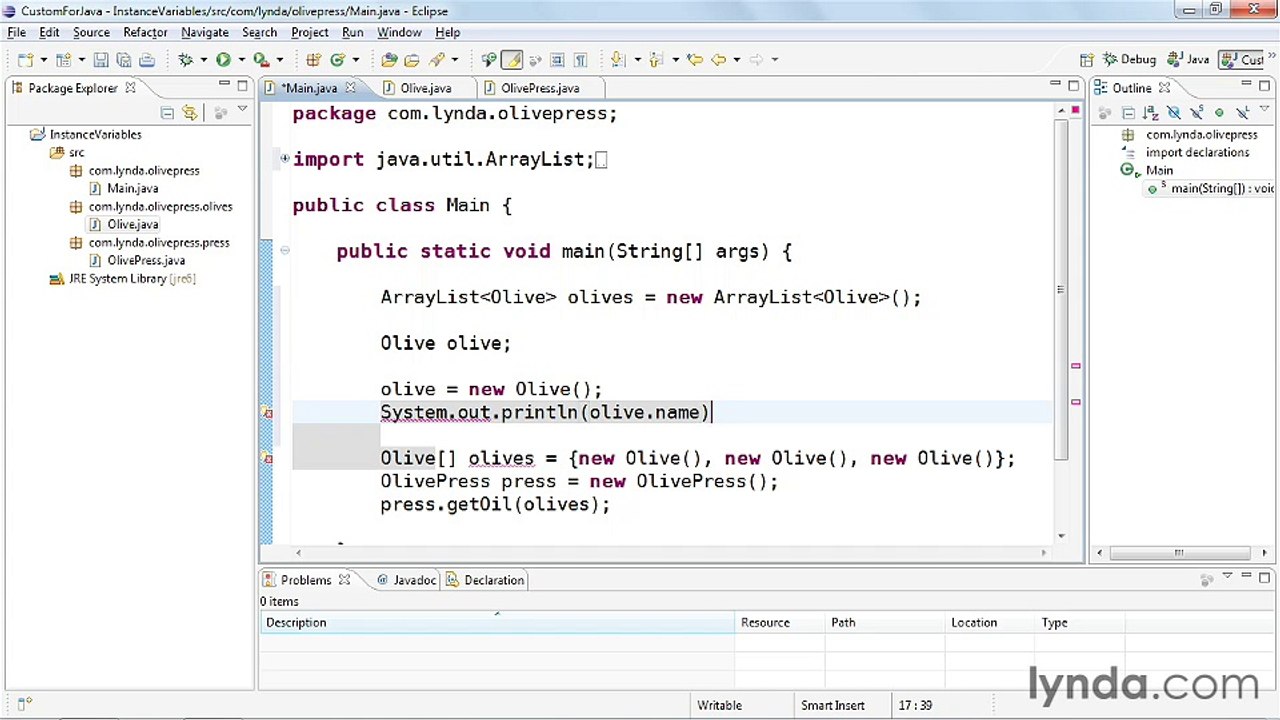Screen dimensions: 1280x720
Task: Toggle Mark Occurrences in toolbar
Action: (511, 60)
